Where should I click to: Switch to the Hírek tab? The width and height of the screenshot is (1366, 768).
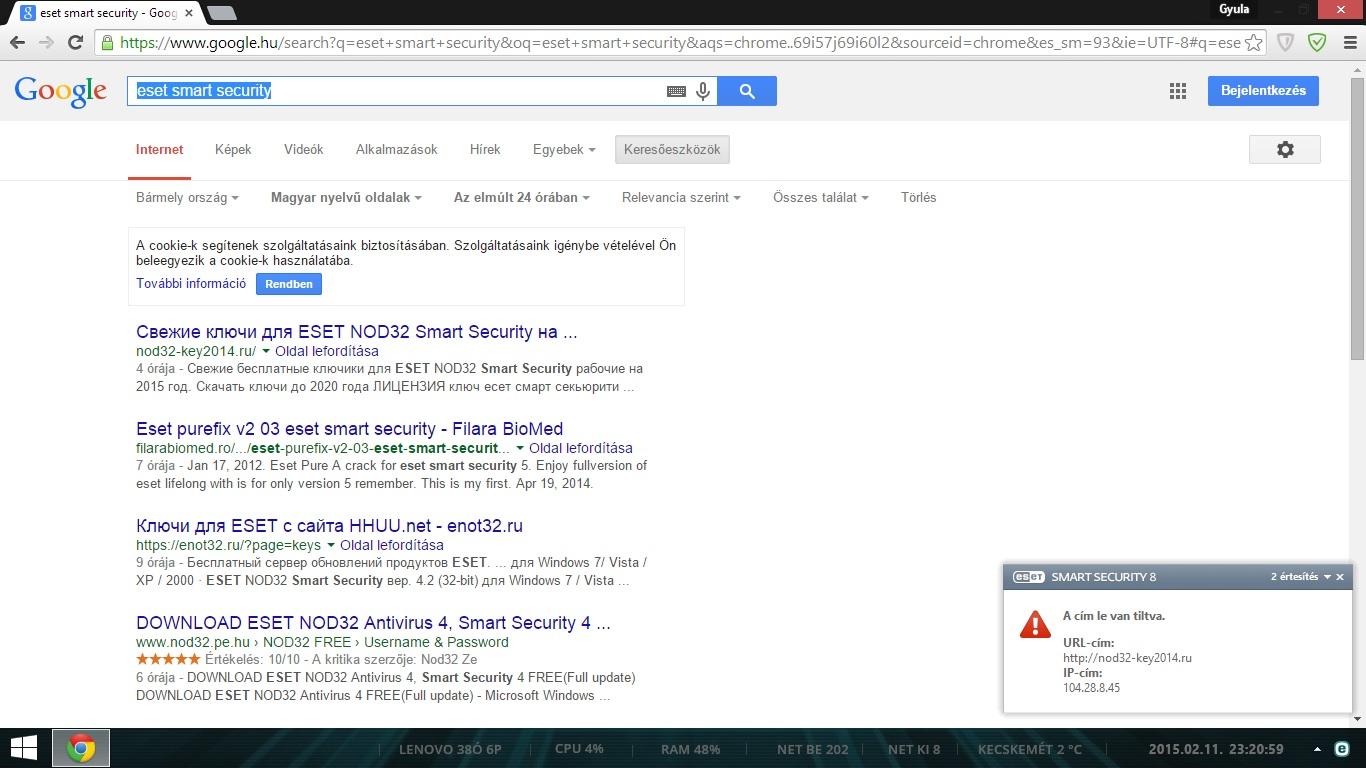485,149
